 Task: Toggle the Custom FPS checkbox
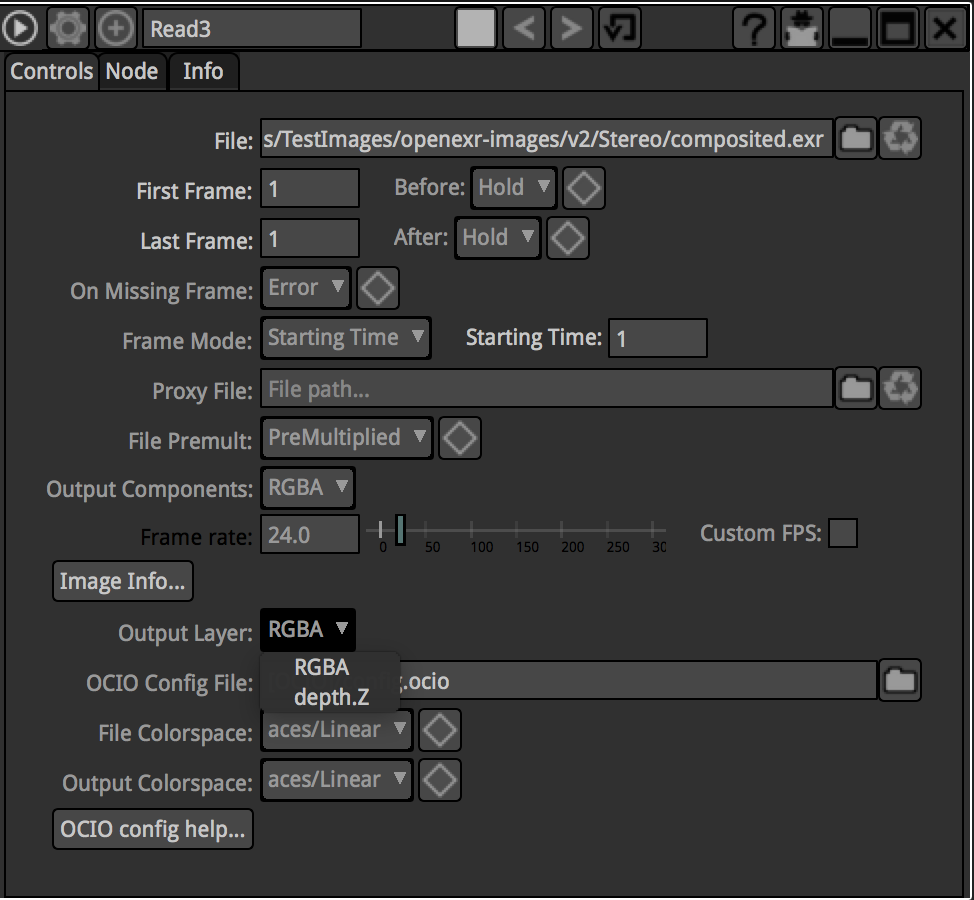[843, 534]
